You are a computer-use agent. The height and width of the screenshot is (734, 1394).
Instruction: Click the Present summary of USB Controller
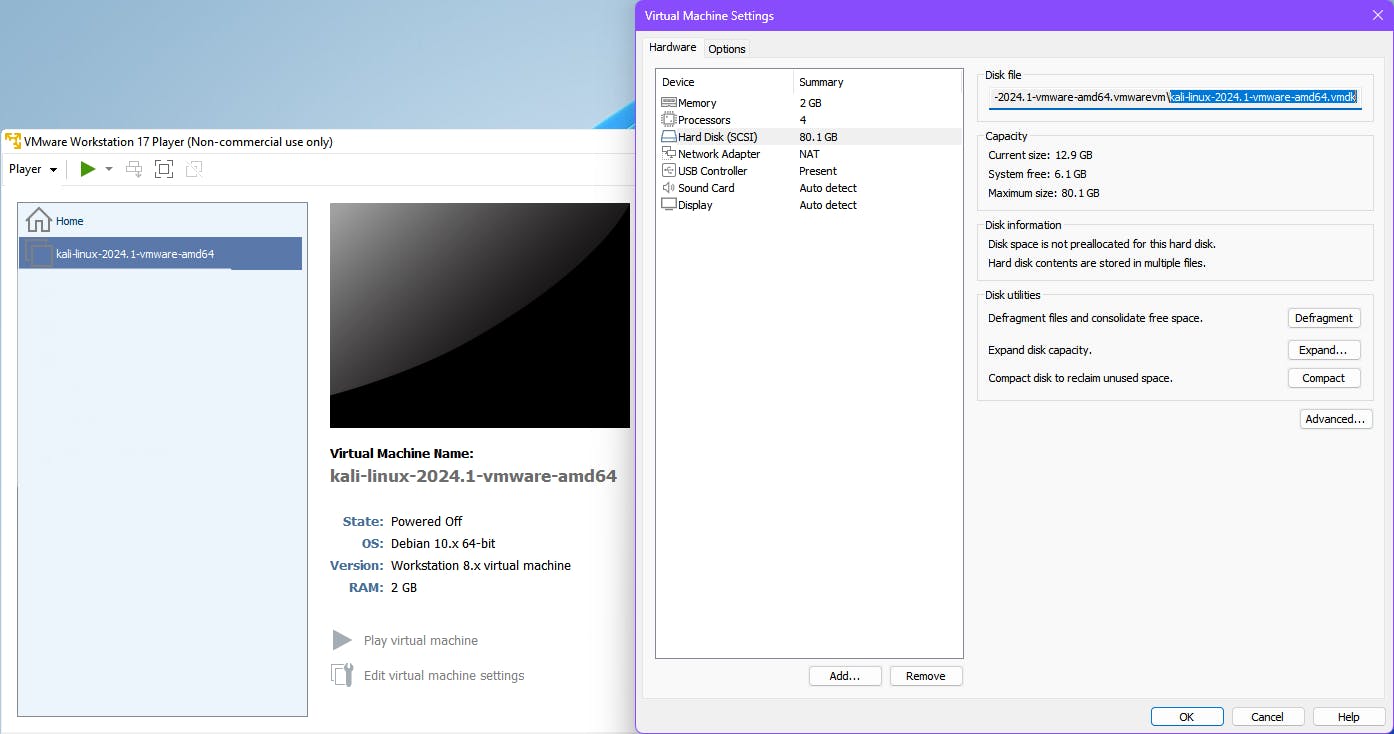(818, 171)
